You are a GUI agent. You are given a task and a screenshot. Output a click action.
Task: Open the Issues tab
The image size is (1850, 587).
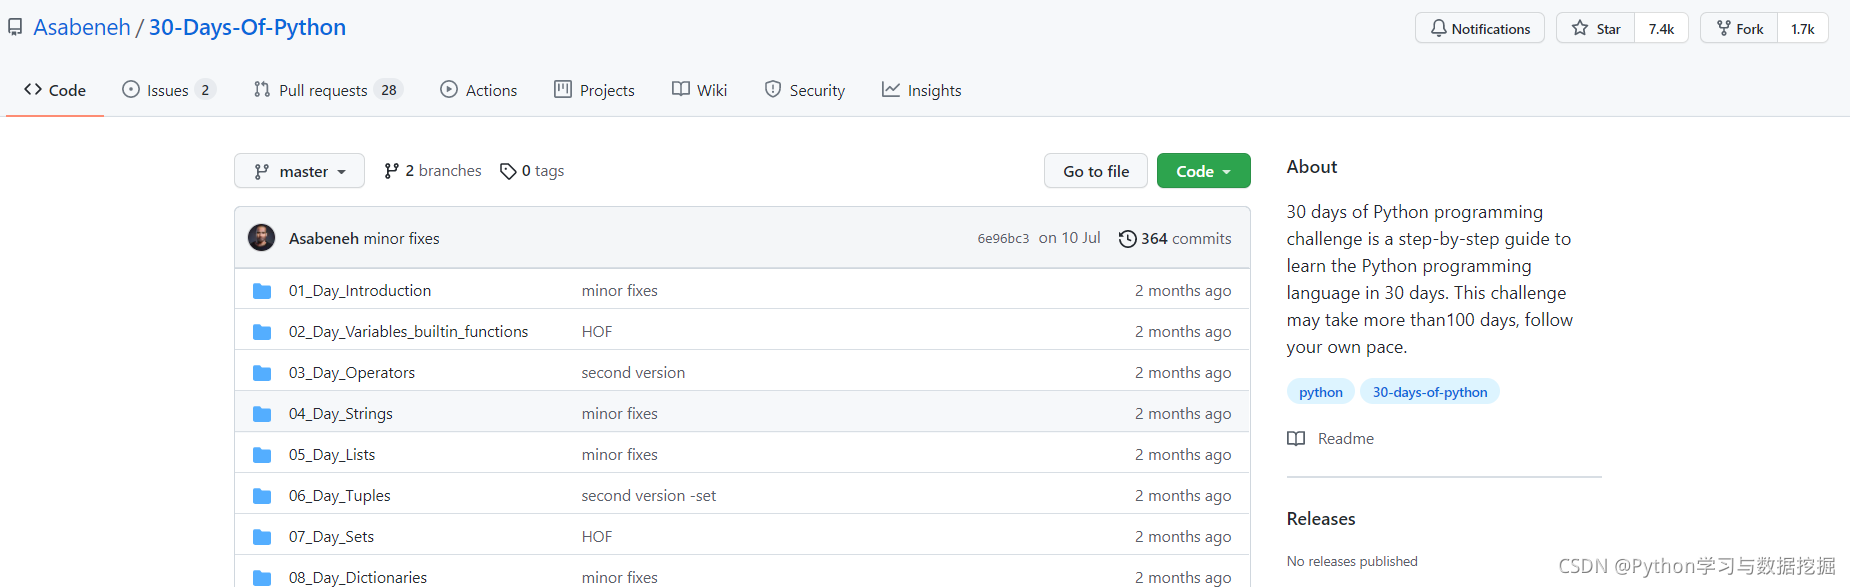point(168,90)
